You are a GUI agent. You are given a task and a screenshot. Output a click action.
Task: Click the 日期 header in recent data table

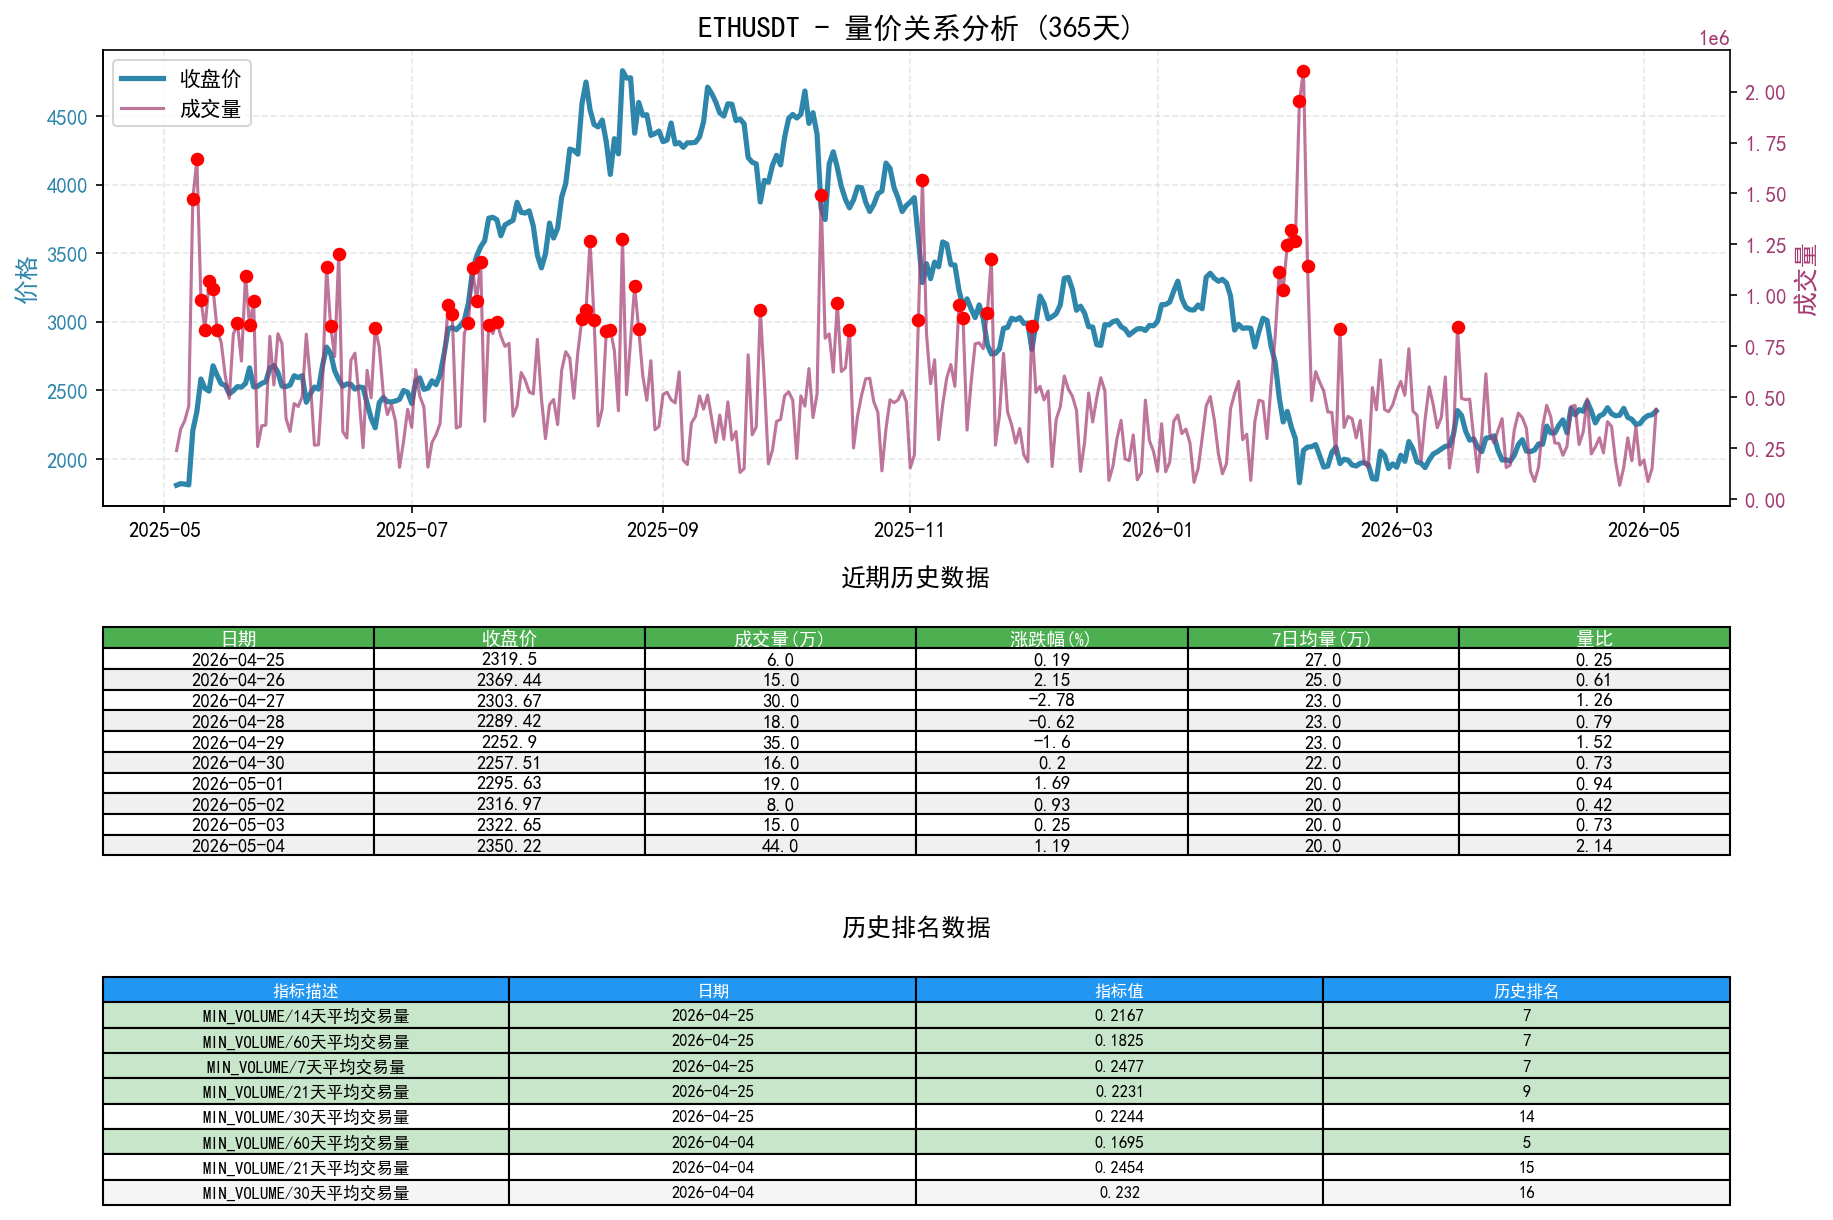(x=239, y=638)
